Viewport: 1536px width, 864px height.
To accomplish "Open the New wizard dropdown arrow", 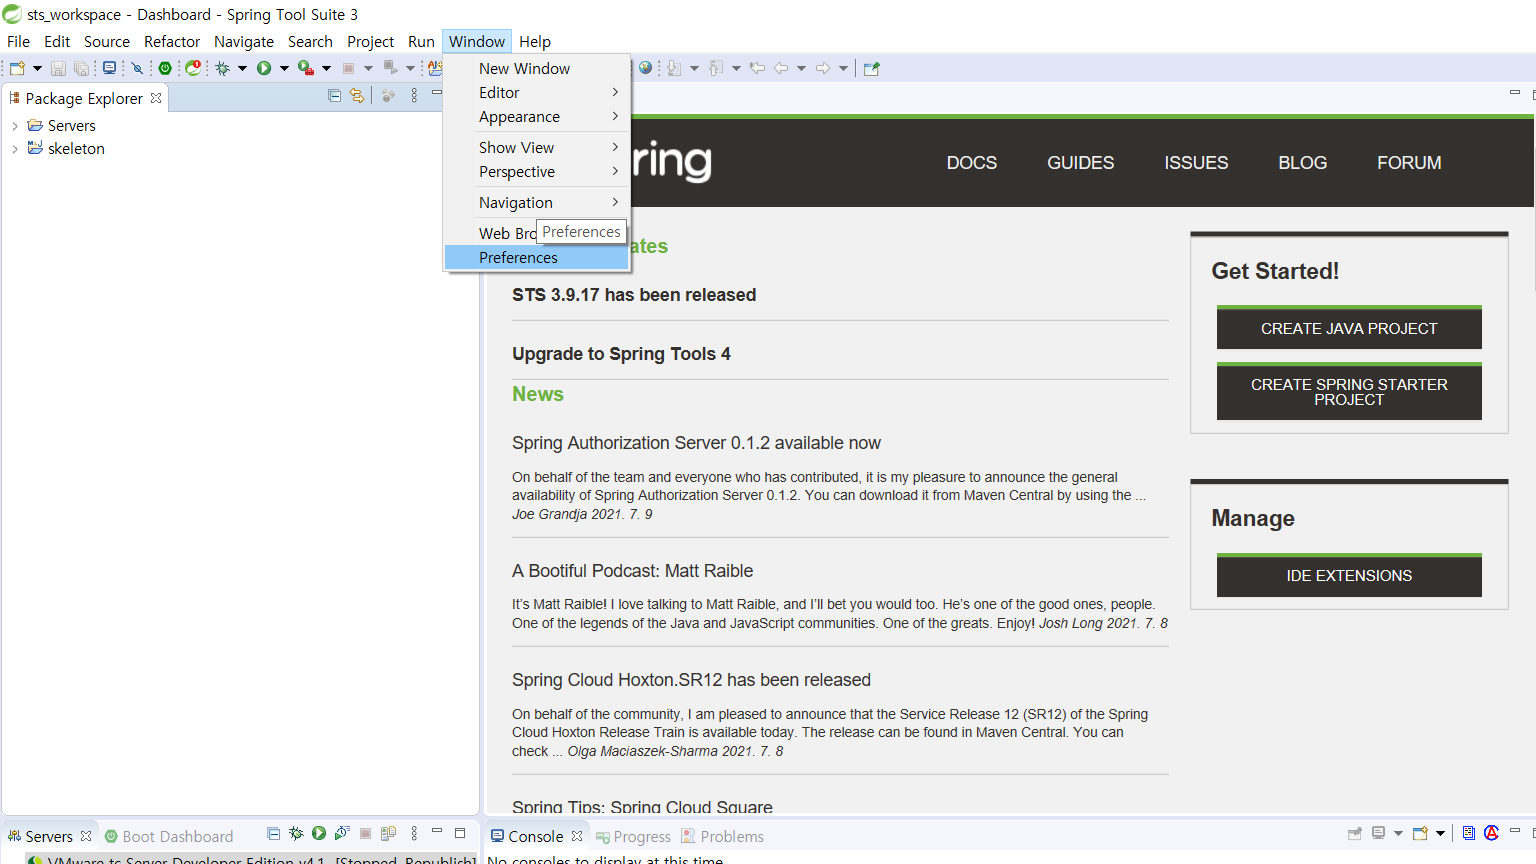I will click(37, 68).
